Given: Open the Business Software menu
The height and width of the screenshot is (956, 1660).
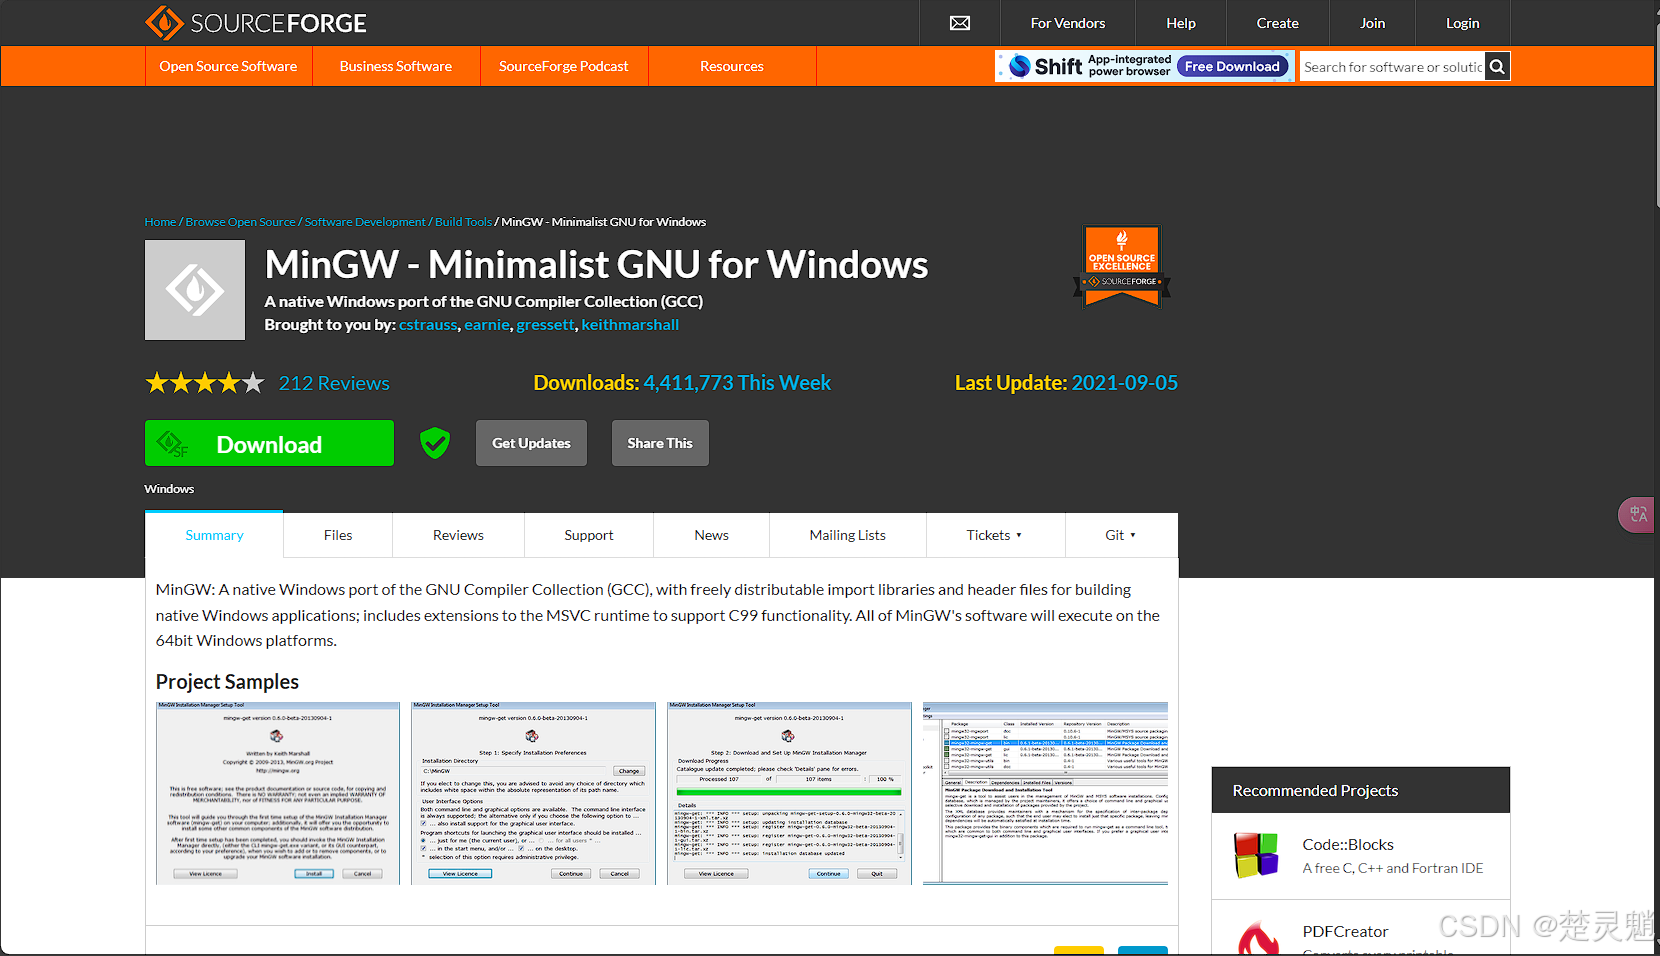Looking at the screenshot, I should [x=396, y=66].
